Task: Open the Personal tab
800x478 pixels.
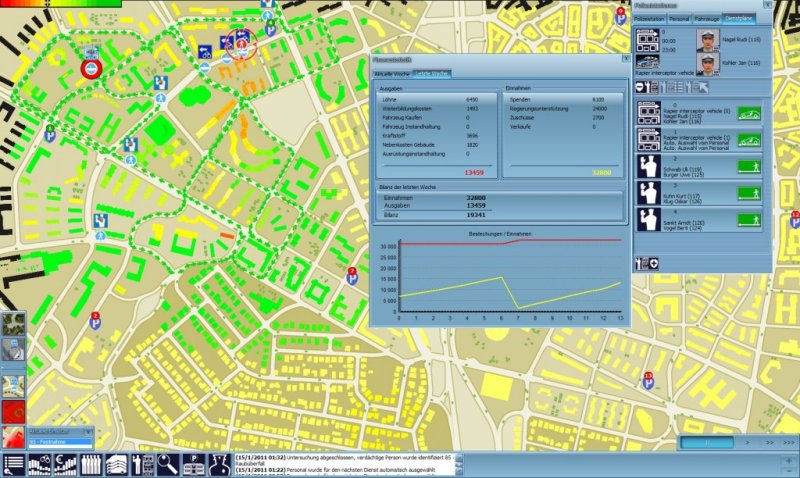Action: (679, 18)
